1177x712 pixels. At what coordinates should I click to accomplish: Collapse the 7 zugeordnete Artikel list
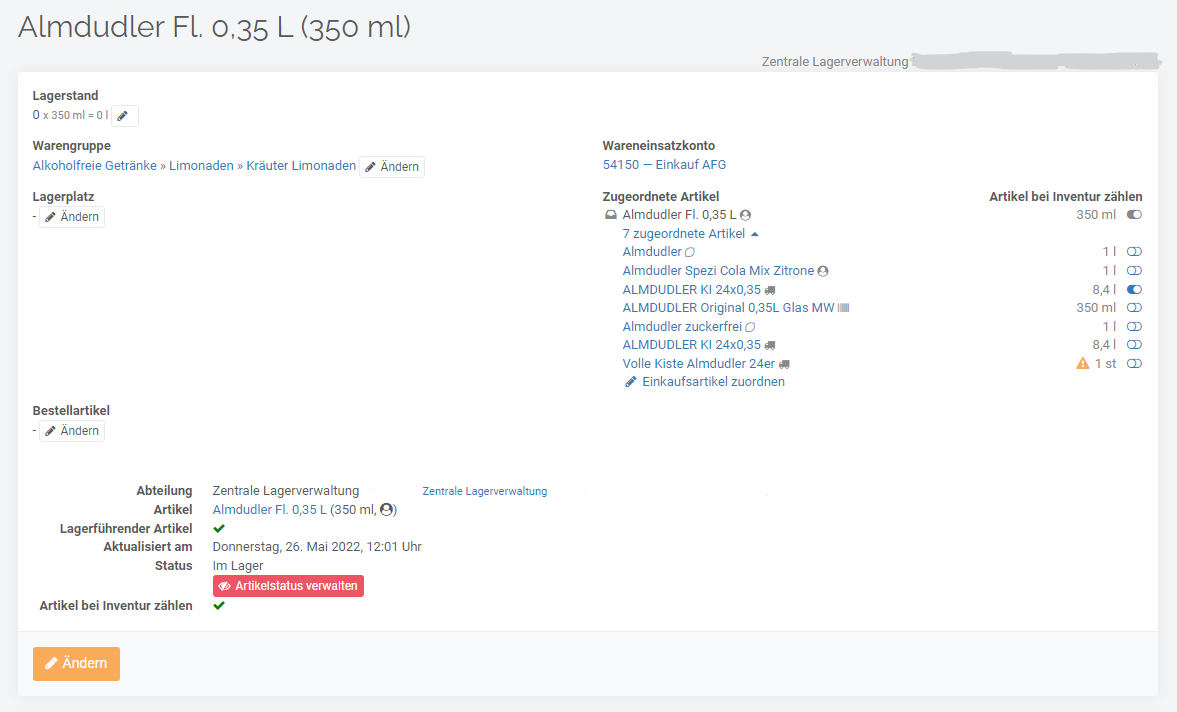tap(691, 233)
